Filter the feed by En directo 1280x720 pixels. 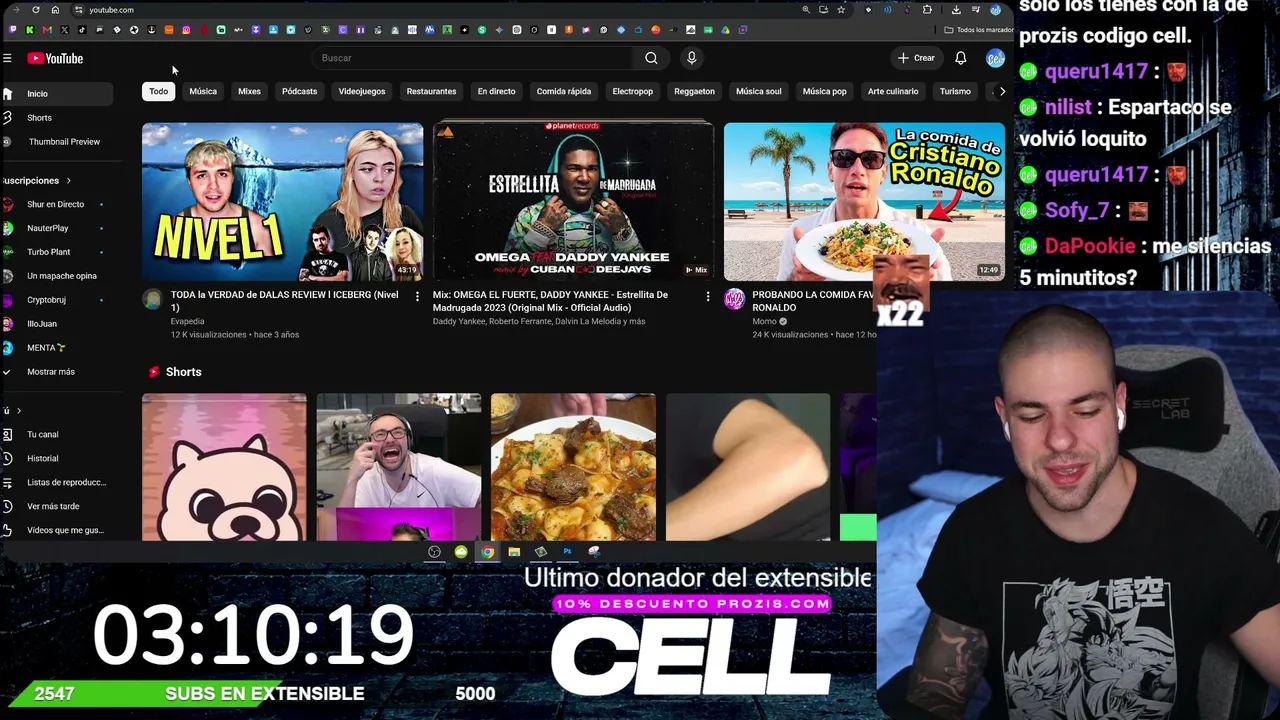[x=496, y=91]
